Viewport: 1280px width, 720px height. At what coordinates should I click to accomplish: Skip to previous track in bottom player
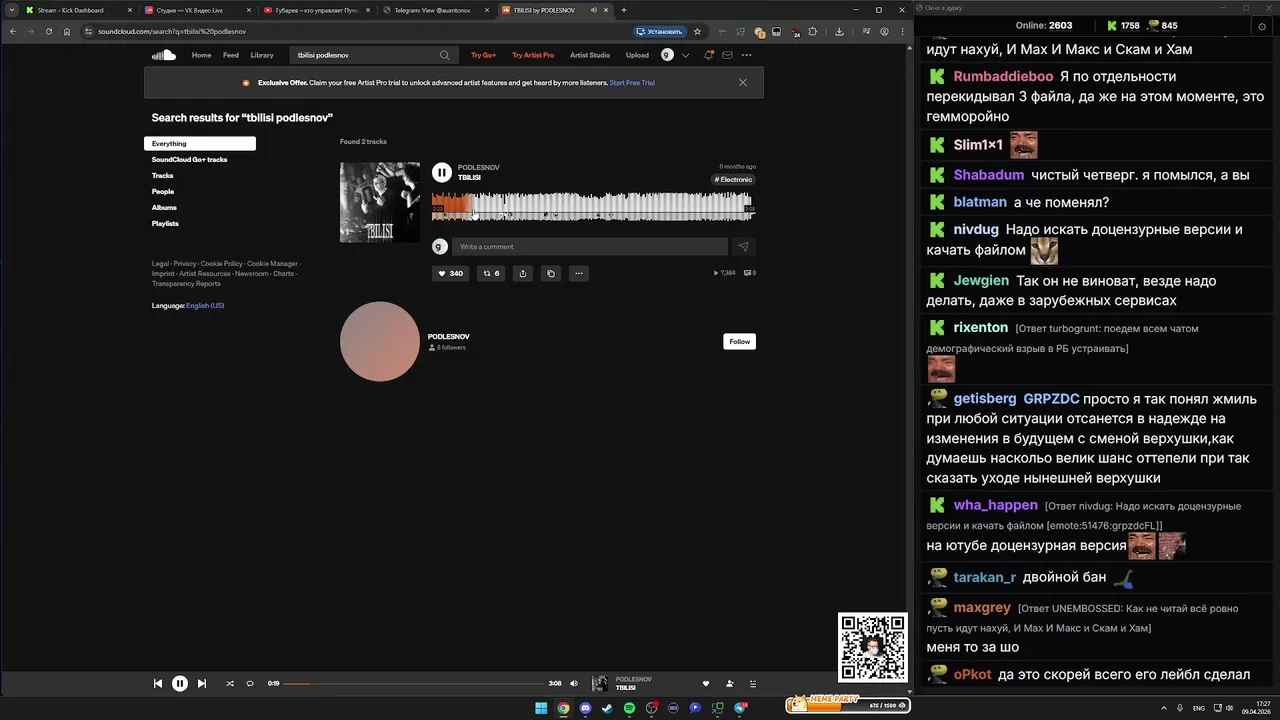pos(158,683)
